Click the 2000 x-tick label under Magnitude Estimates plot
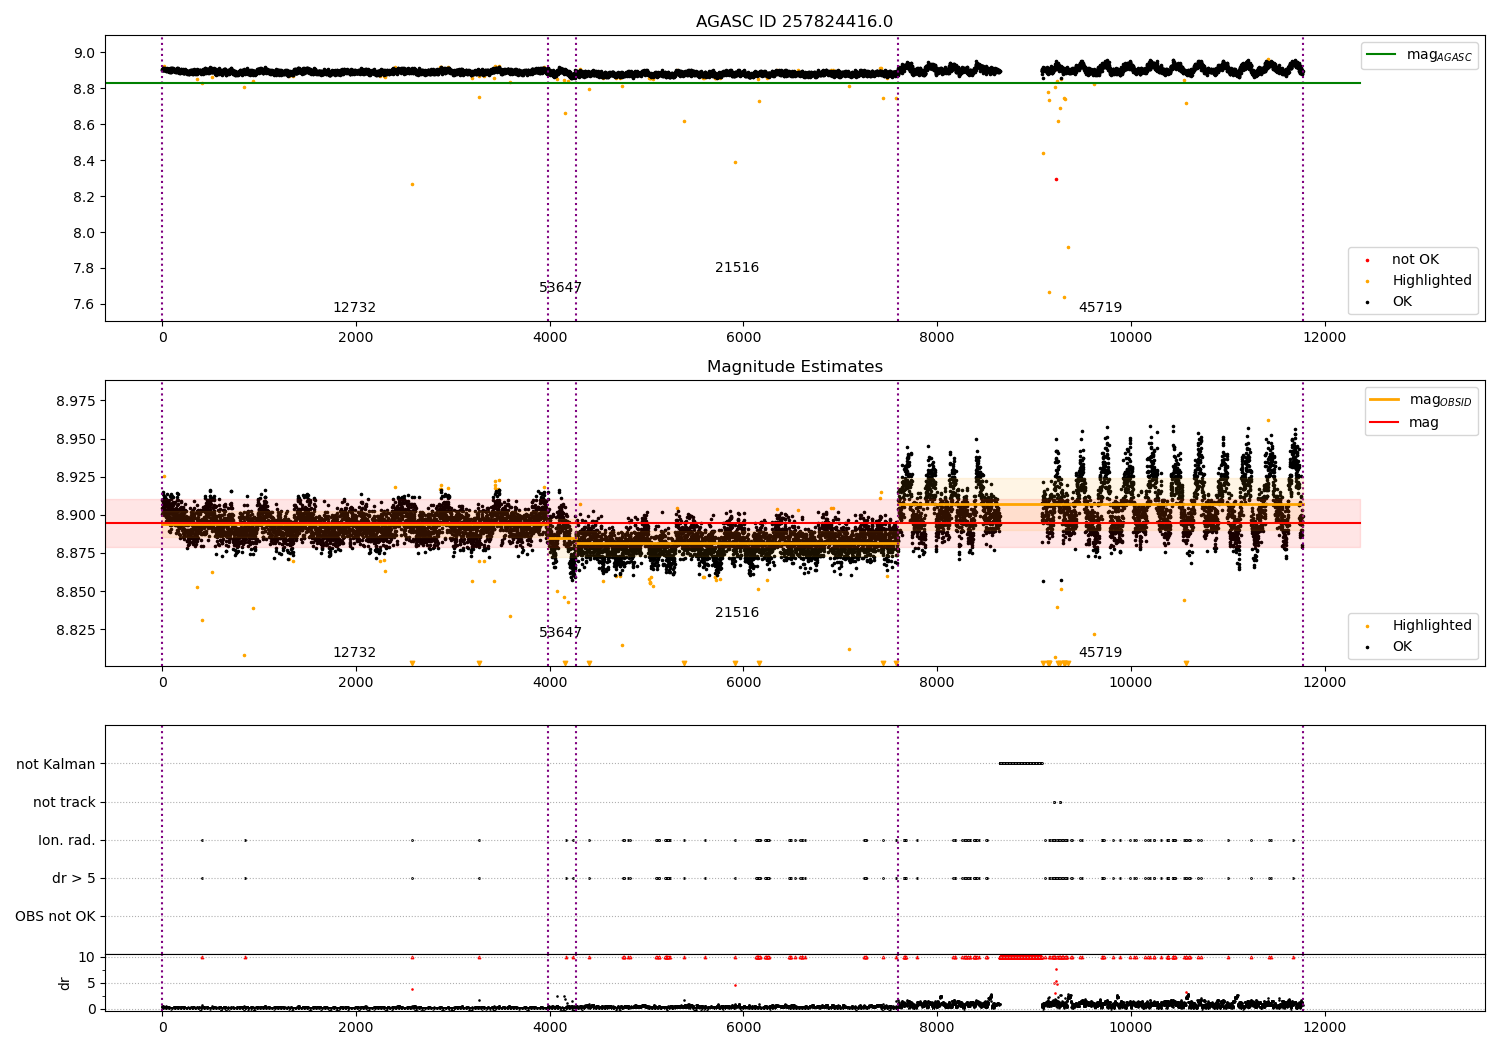The image size is (1500, 1050). click(x=356, y=683)
